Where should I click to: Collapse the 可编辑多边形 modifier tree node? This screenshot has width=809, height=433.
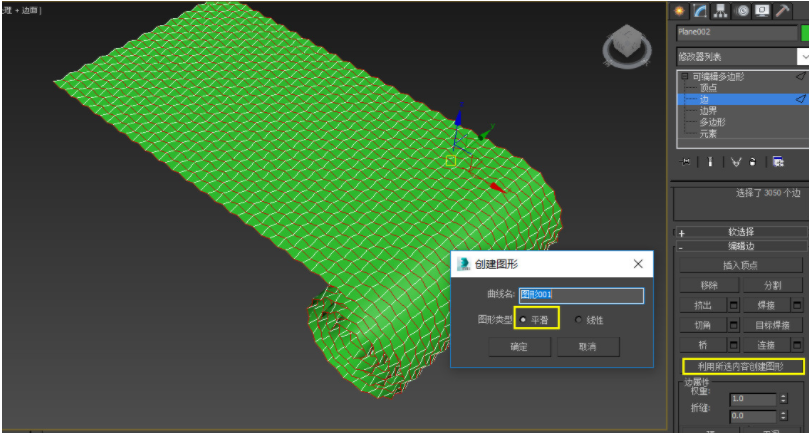685,76
